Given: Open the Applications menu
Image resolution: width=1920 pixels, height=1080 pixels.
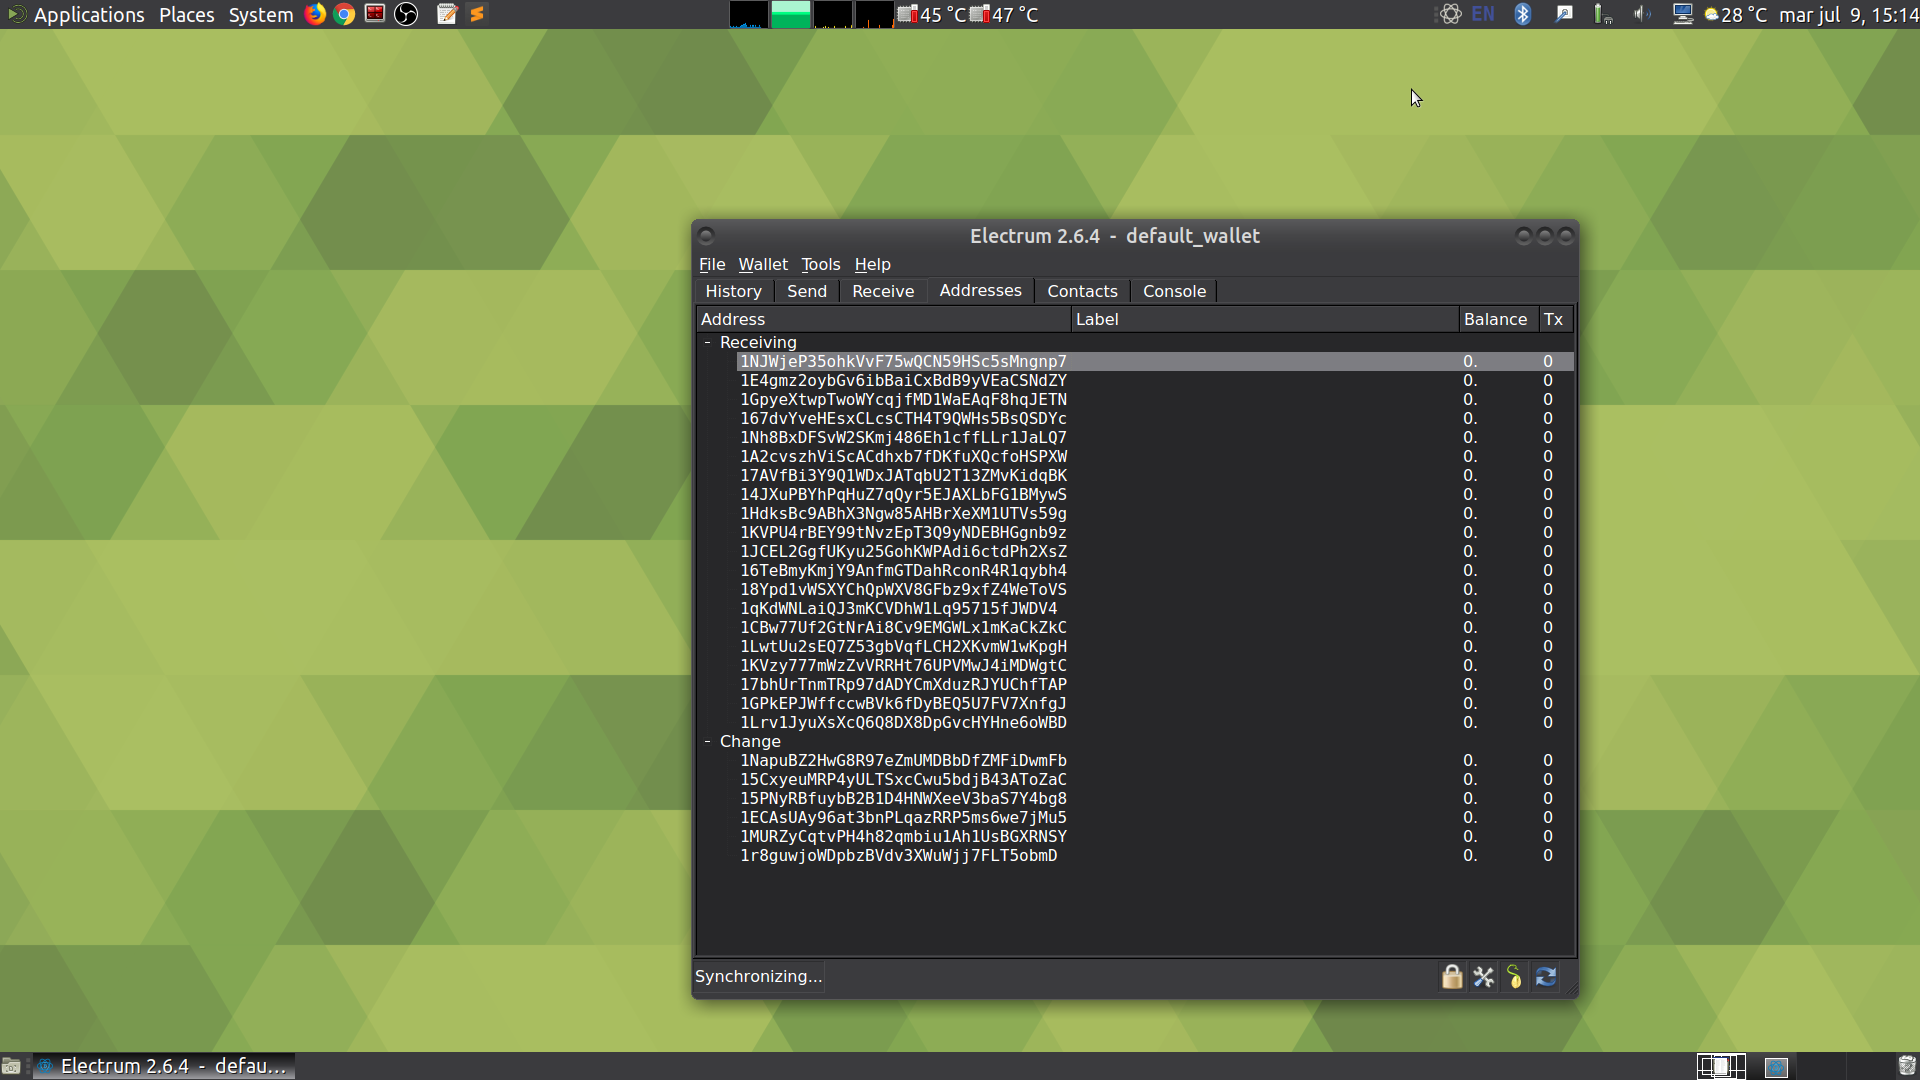Looking at the screenshot, I should coord(89,14).
